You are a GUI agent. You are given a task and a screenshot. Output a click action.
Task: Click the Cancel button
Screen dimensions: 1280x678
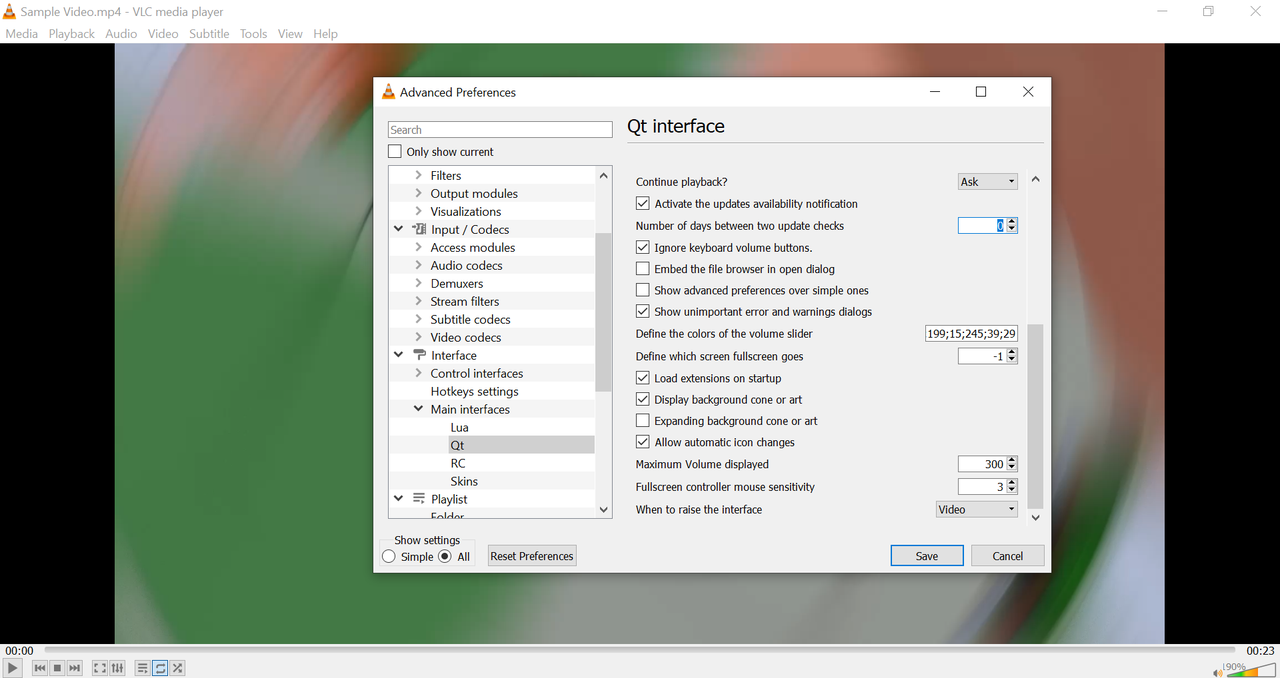[x=1008, y=556]
